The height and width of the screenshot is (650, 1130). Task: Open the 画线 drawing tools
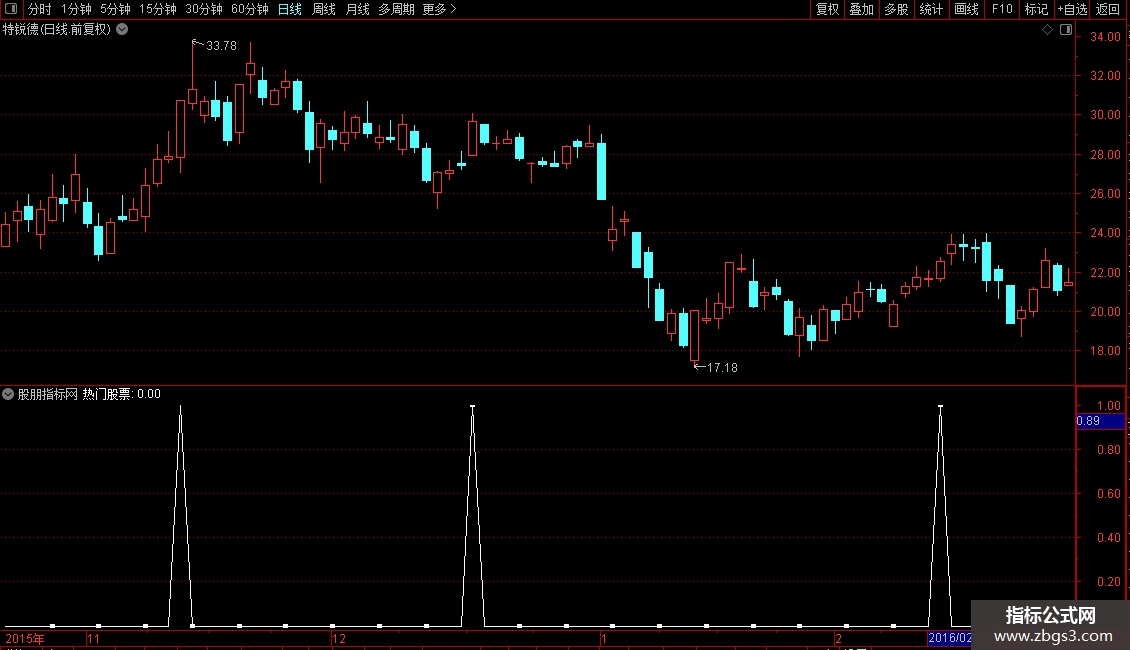click(x=966, y=9)
